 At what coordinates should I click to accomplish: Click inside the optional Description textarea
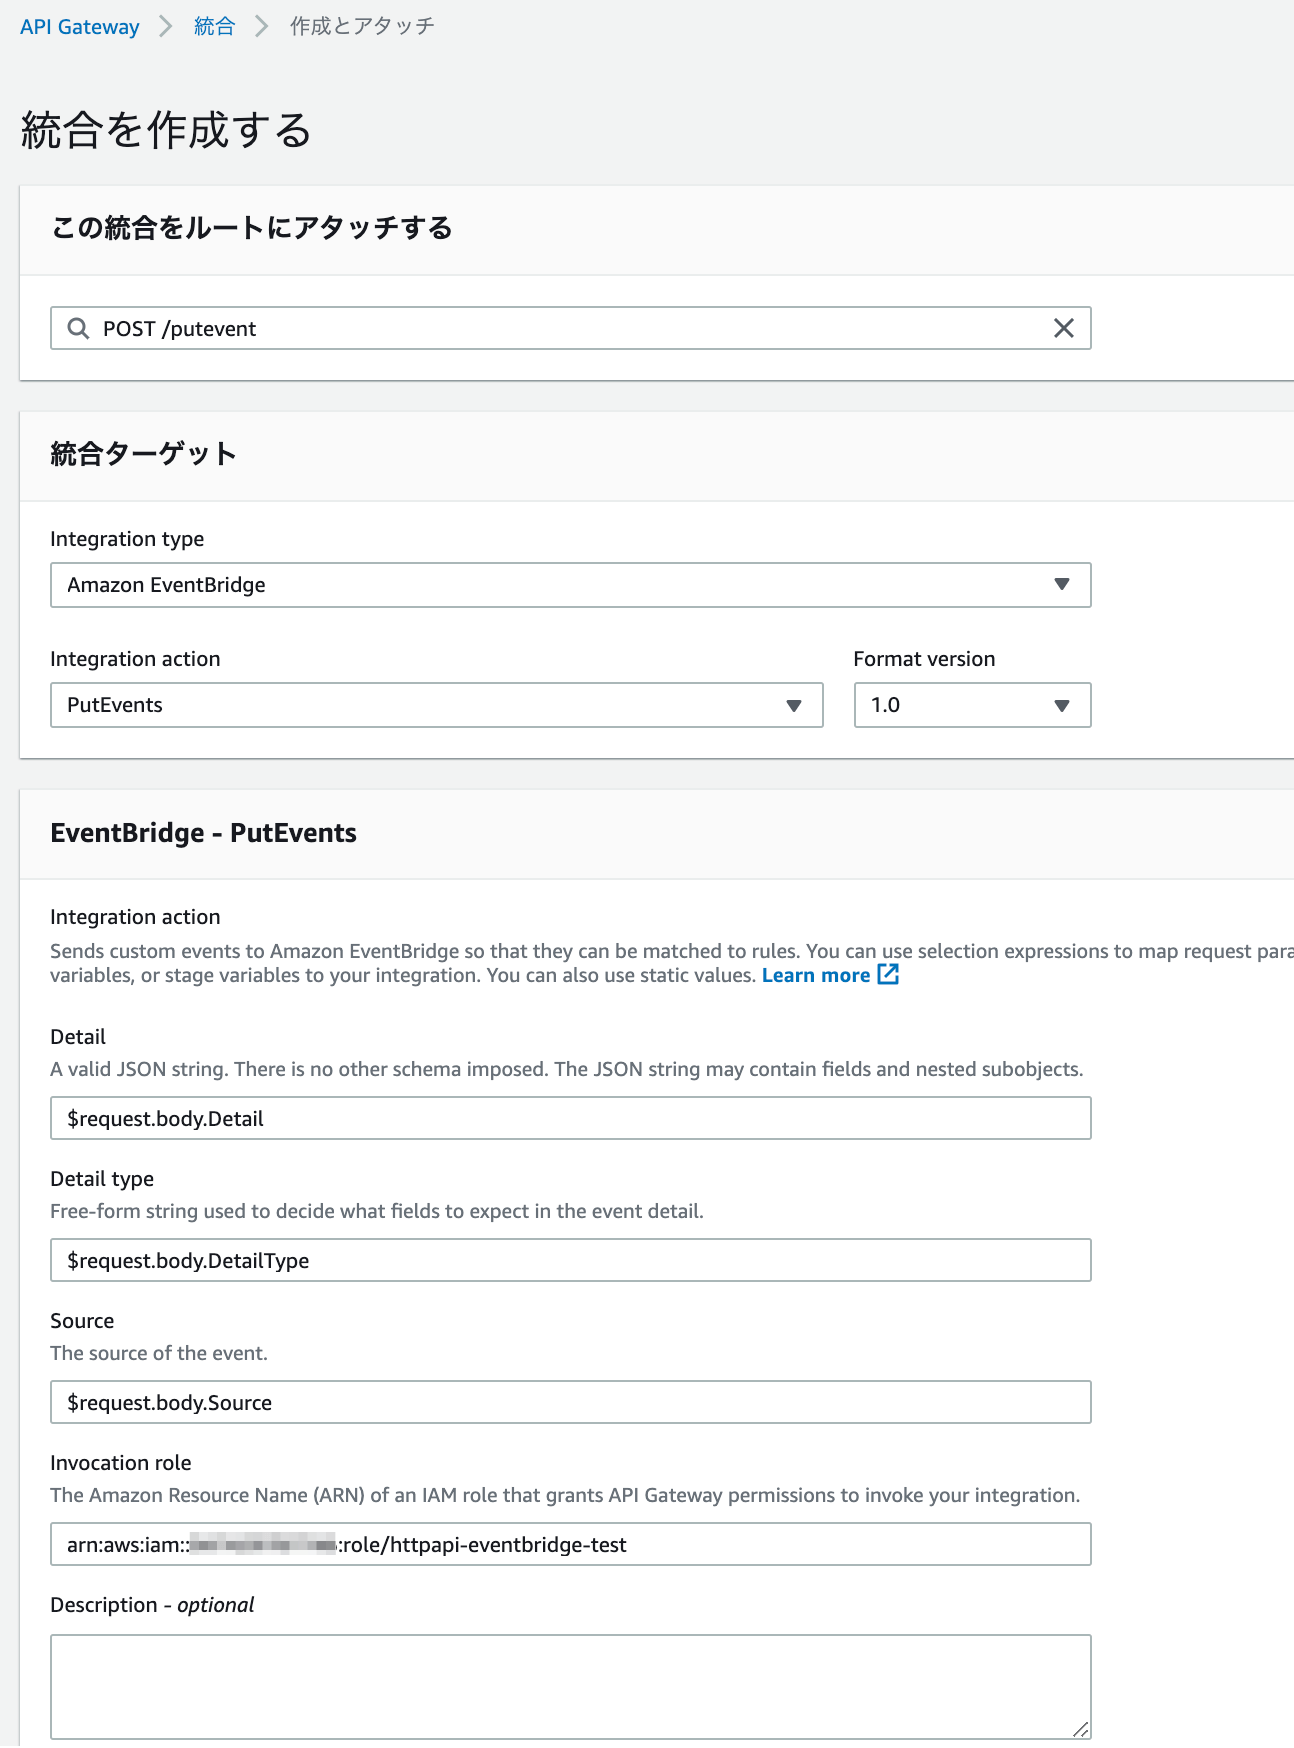tap(570, 1685)
